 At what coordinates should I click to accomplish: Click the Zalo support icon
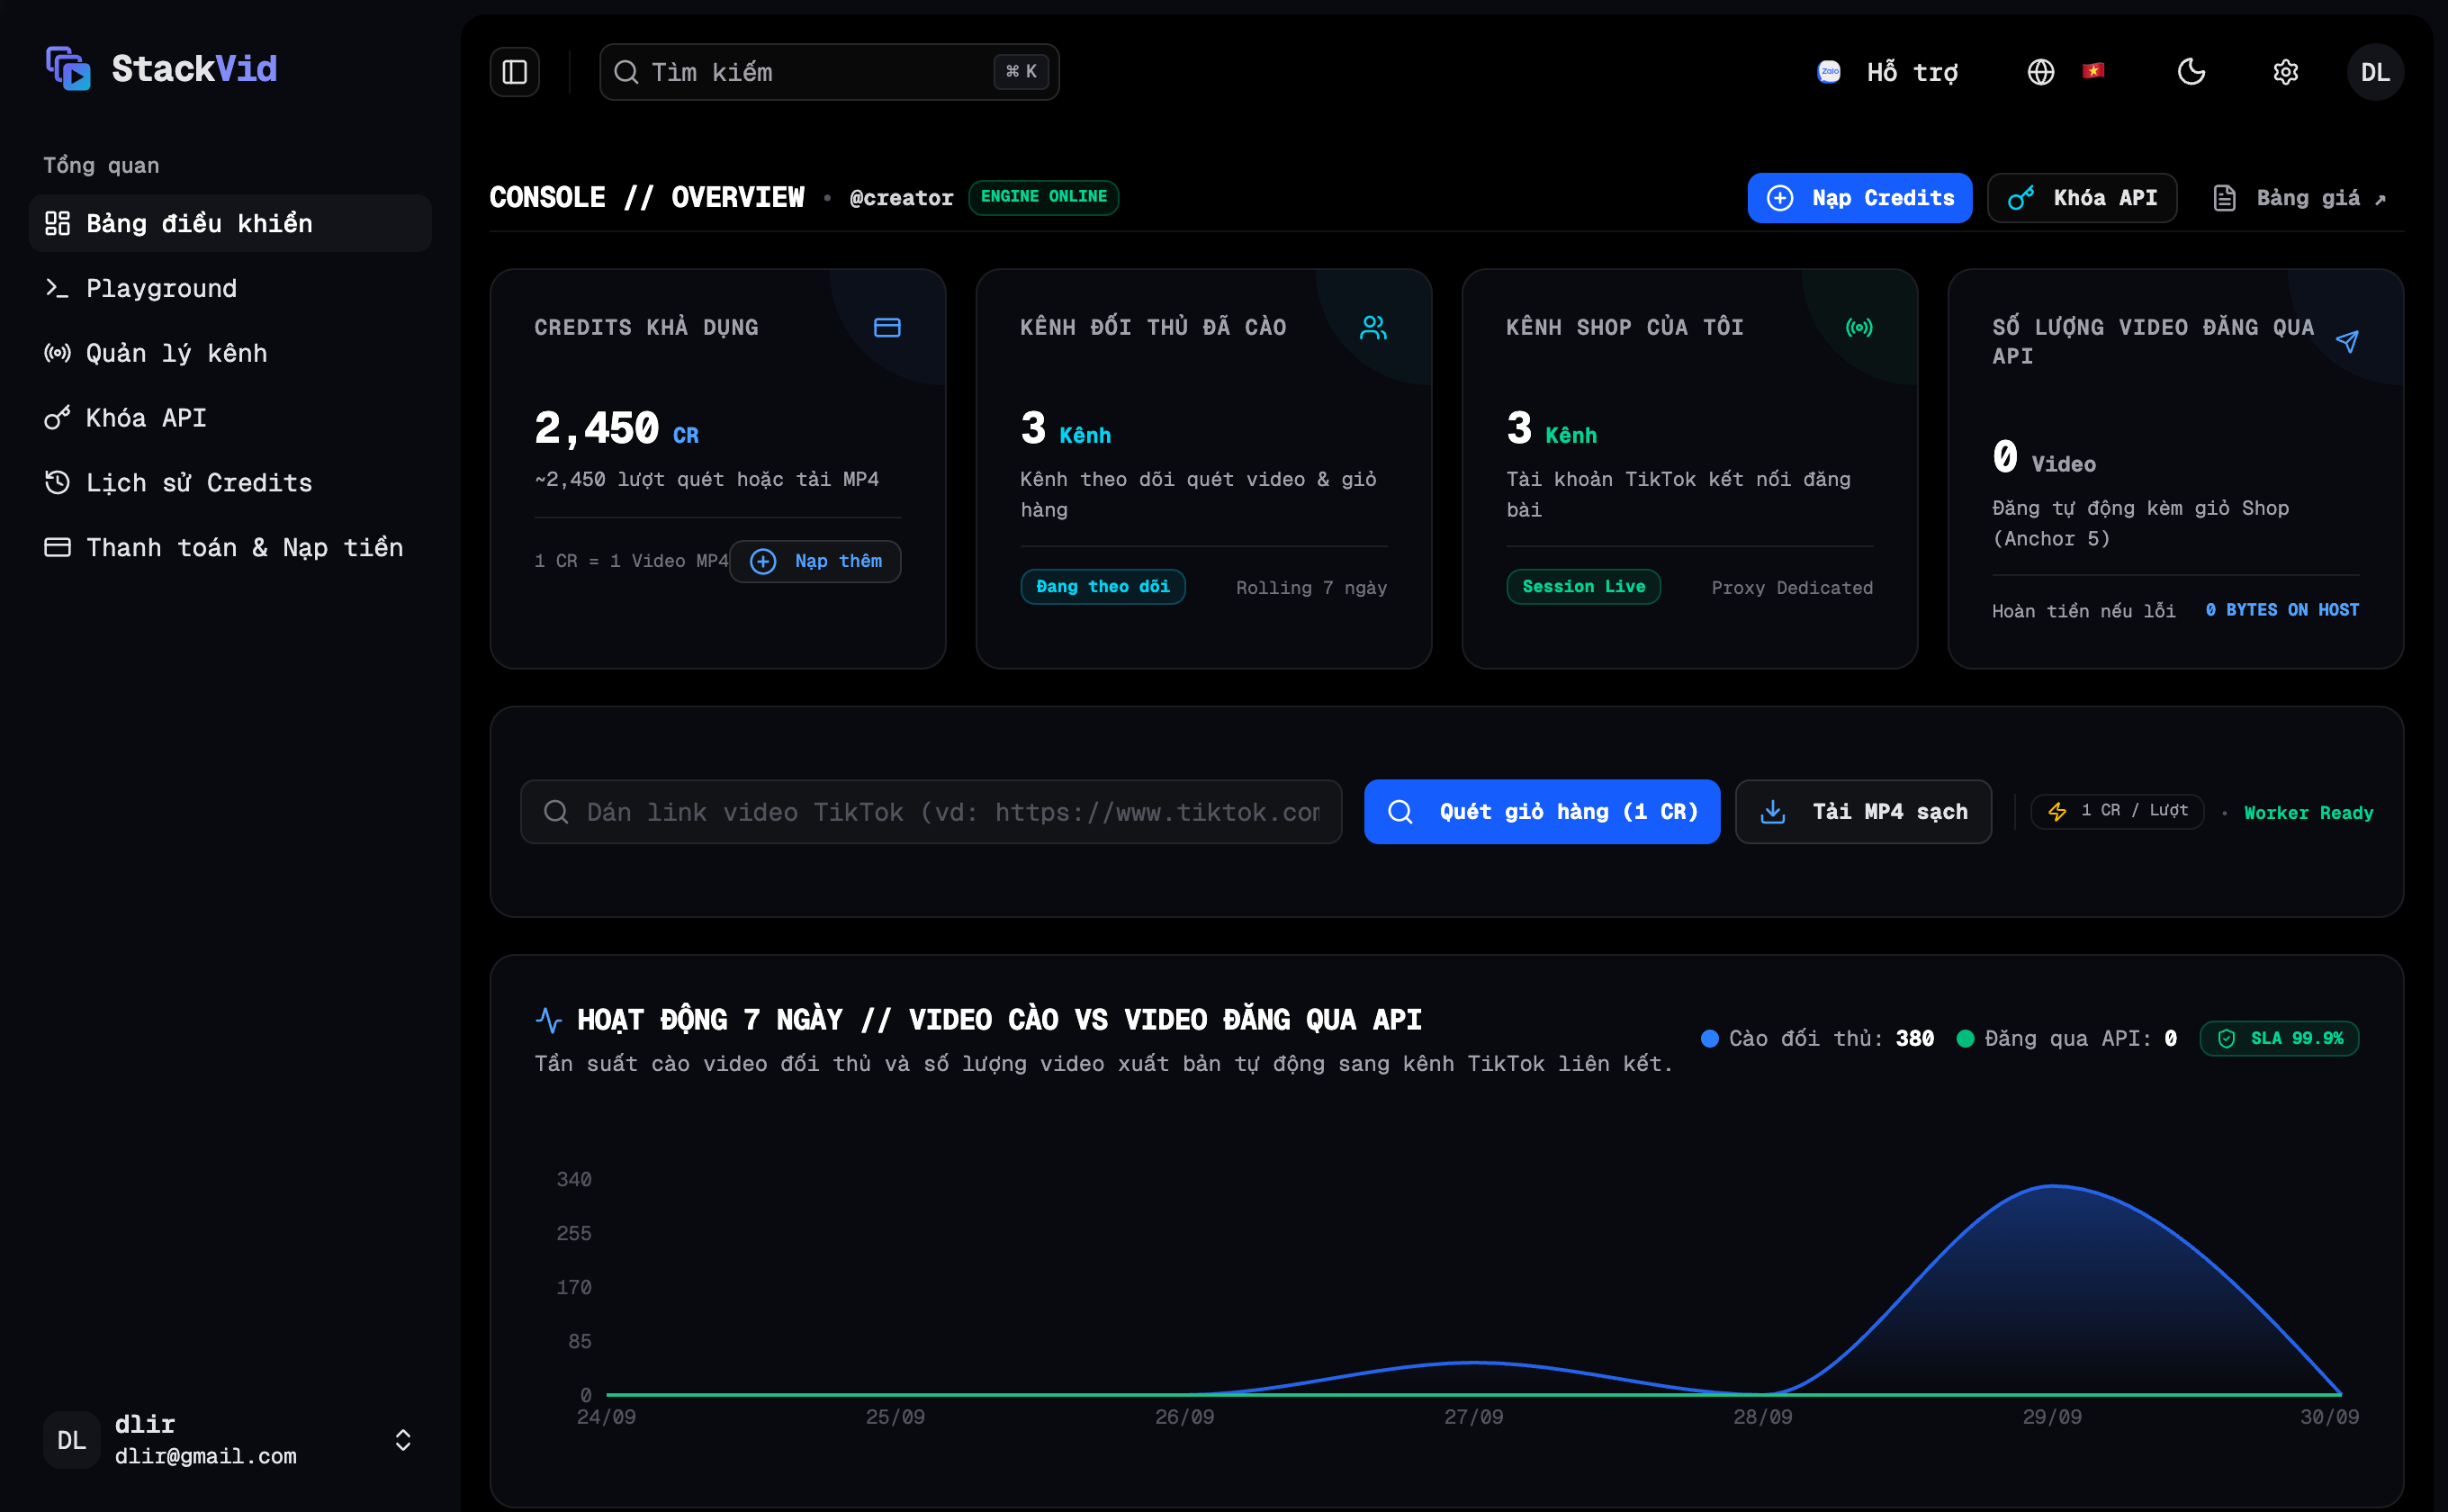(1828, 72)
